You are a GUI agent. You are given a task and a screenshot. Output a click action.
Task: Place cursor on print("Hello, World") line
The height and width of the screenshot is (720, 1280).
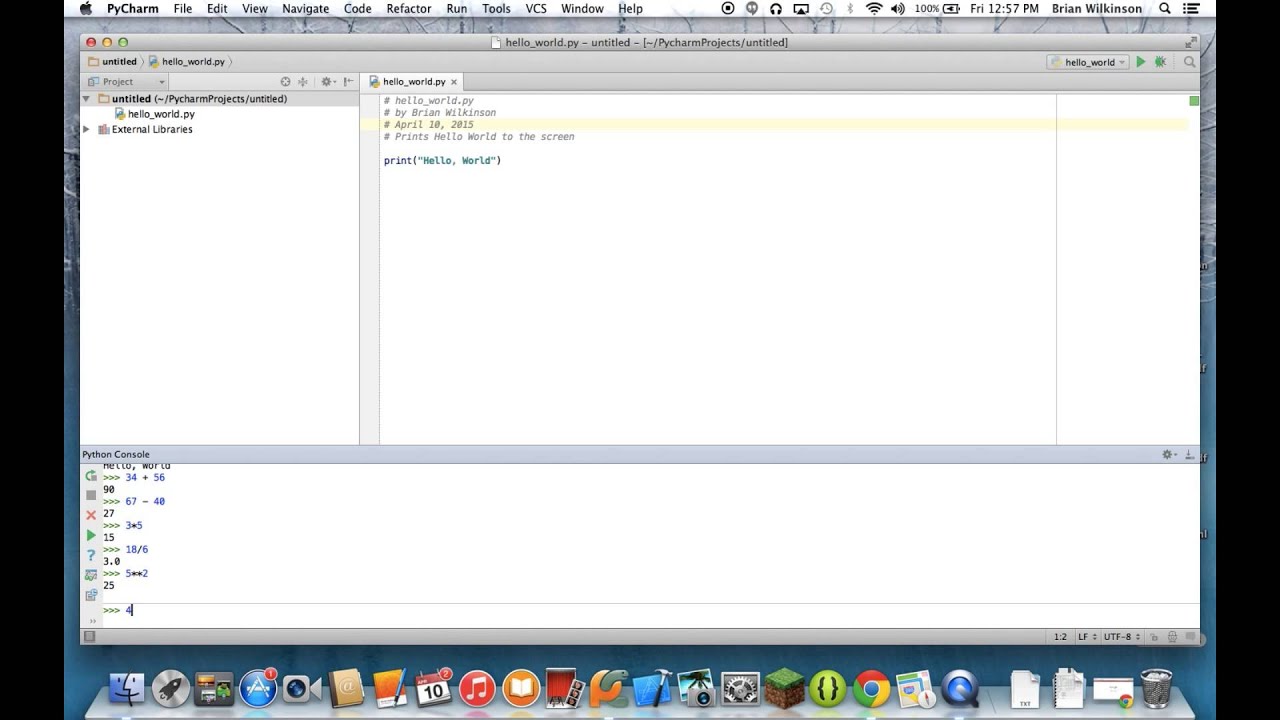[x=442, y=160]
